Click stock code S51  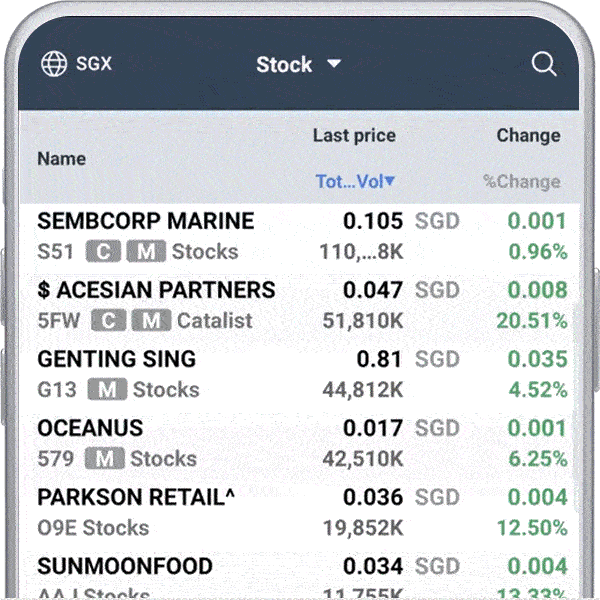tap(55, 252)
